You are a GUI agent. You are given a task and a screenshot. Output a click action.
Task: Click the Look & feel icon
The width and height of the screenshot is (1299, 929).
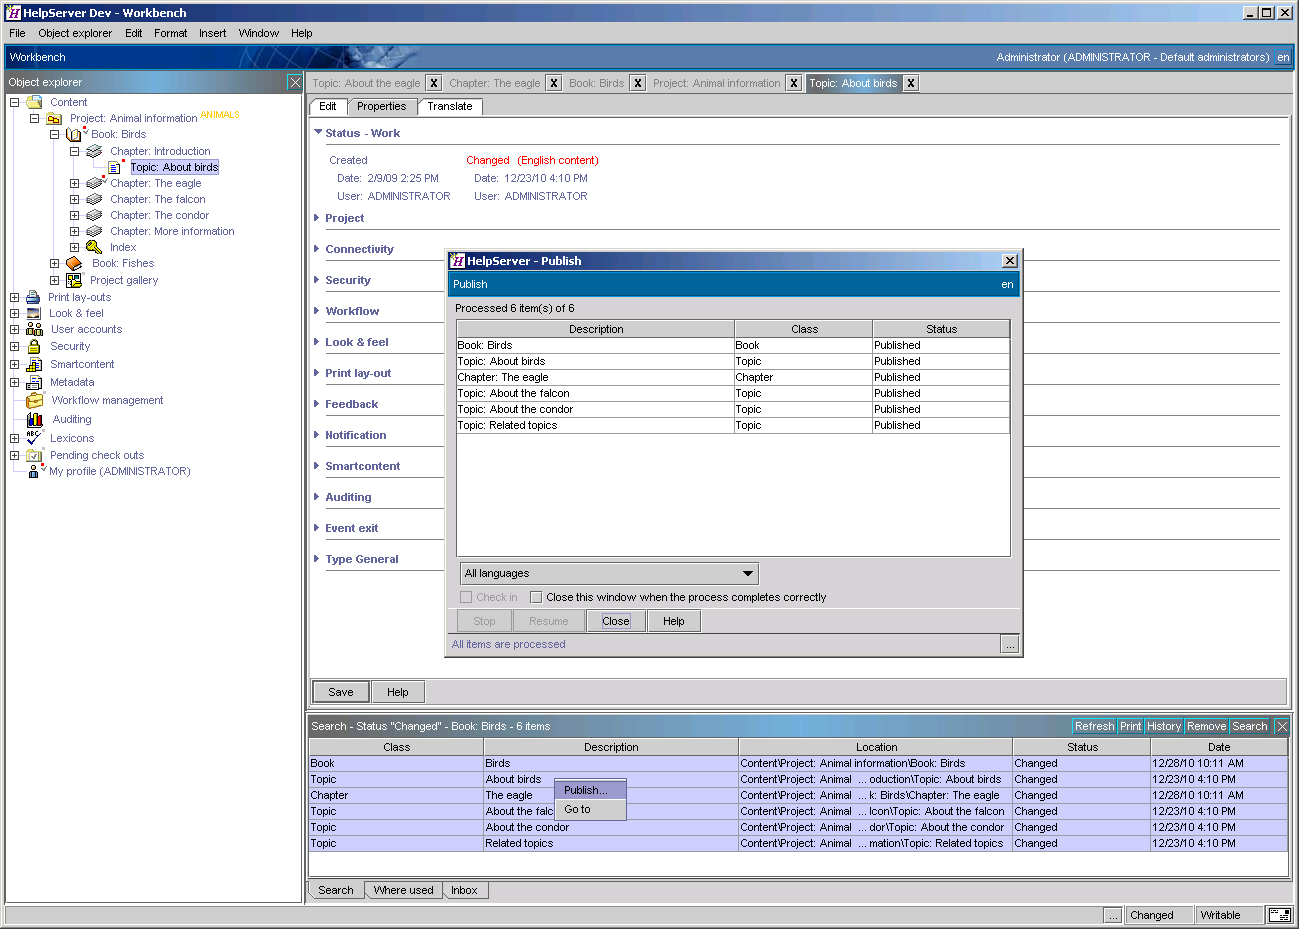point(33,313)
